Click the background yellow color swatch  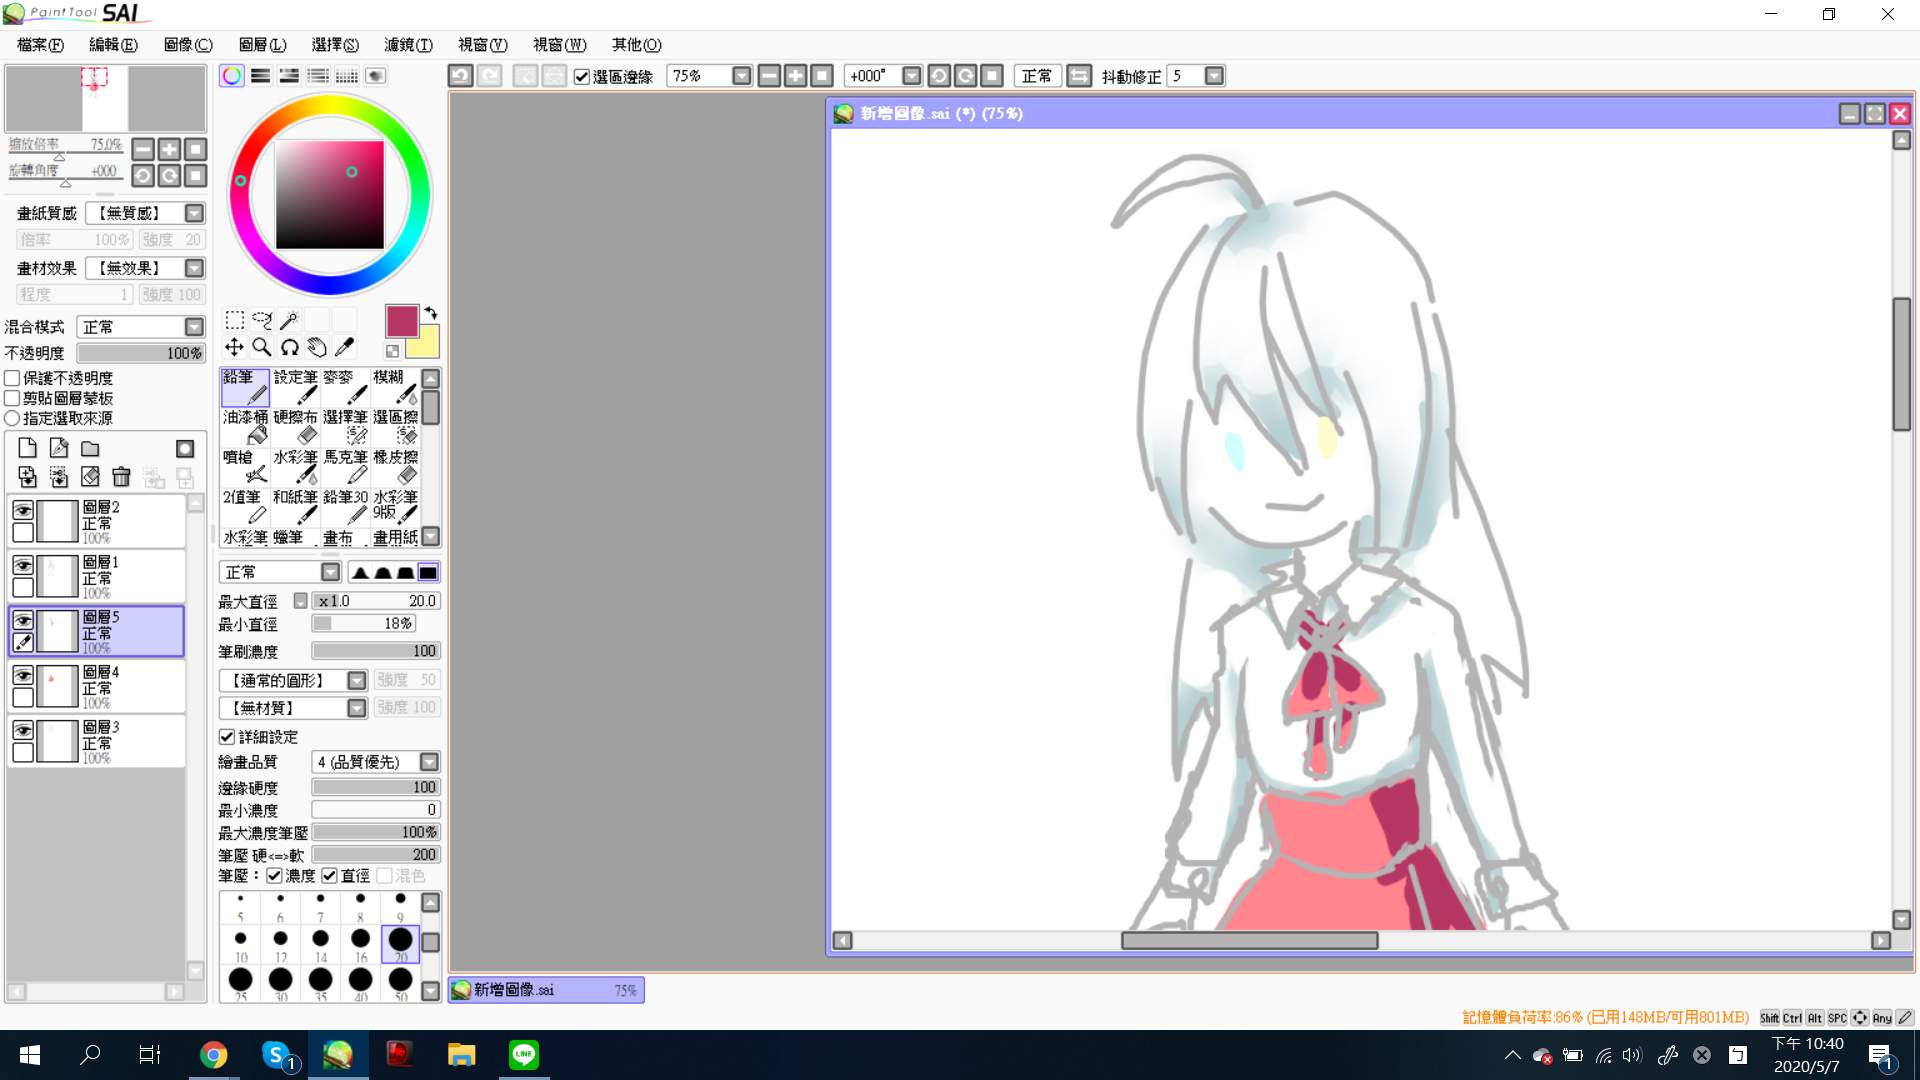426,343
